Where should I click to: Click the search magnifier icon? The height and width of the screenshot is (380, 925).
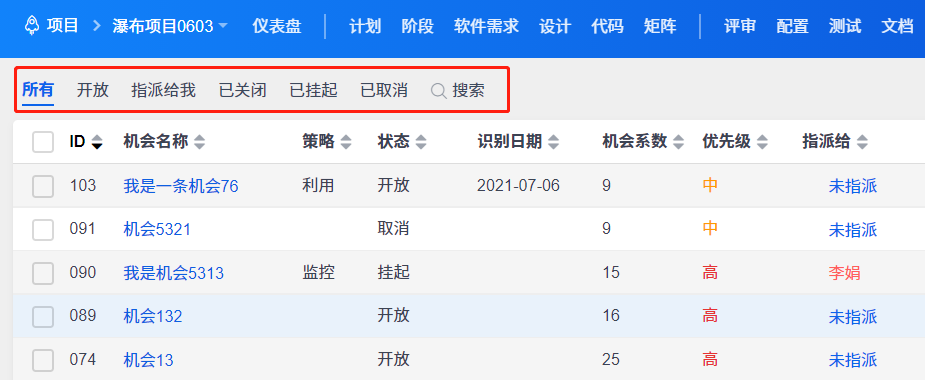click(x=438, y=91)
